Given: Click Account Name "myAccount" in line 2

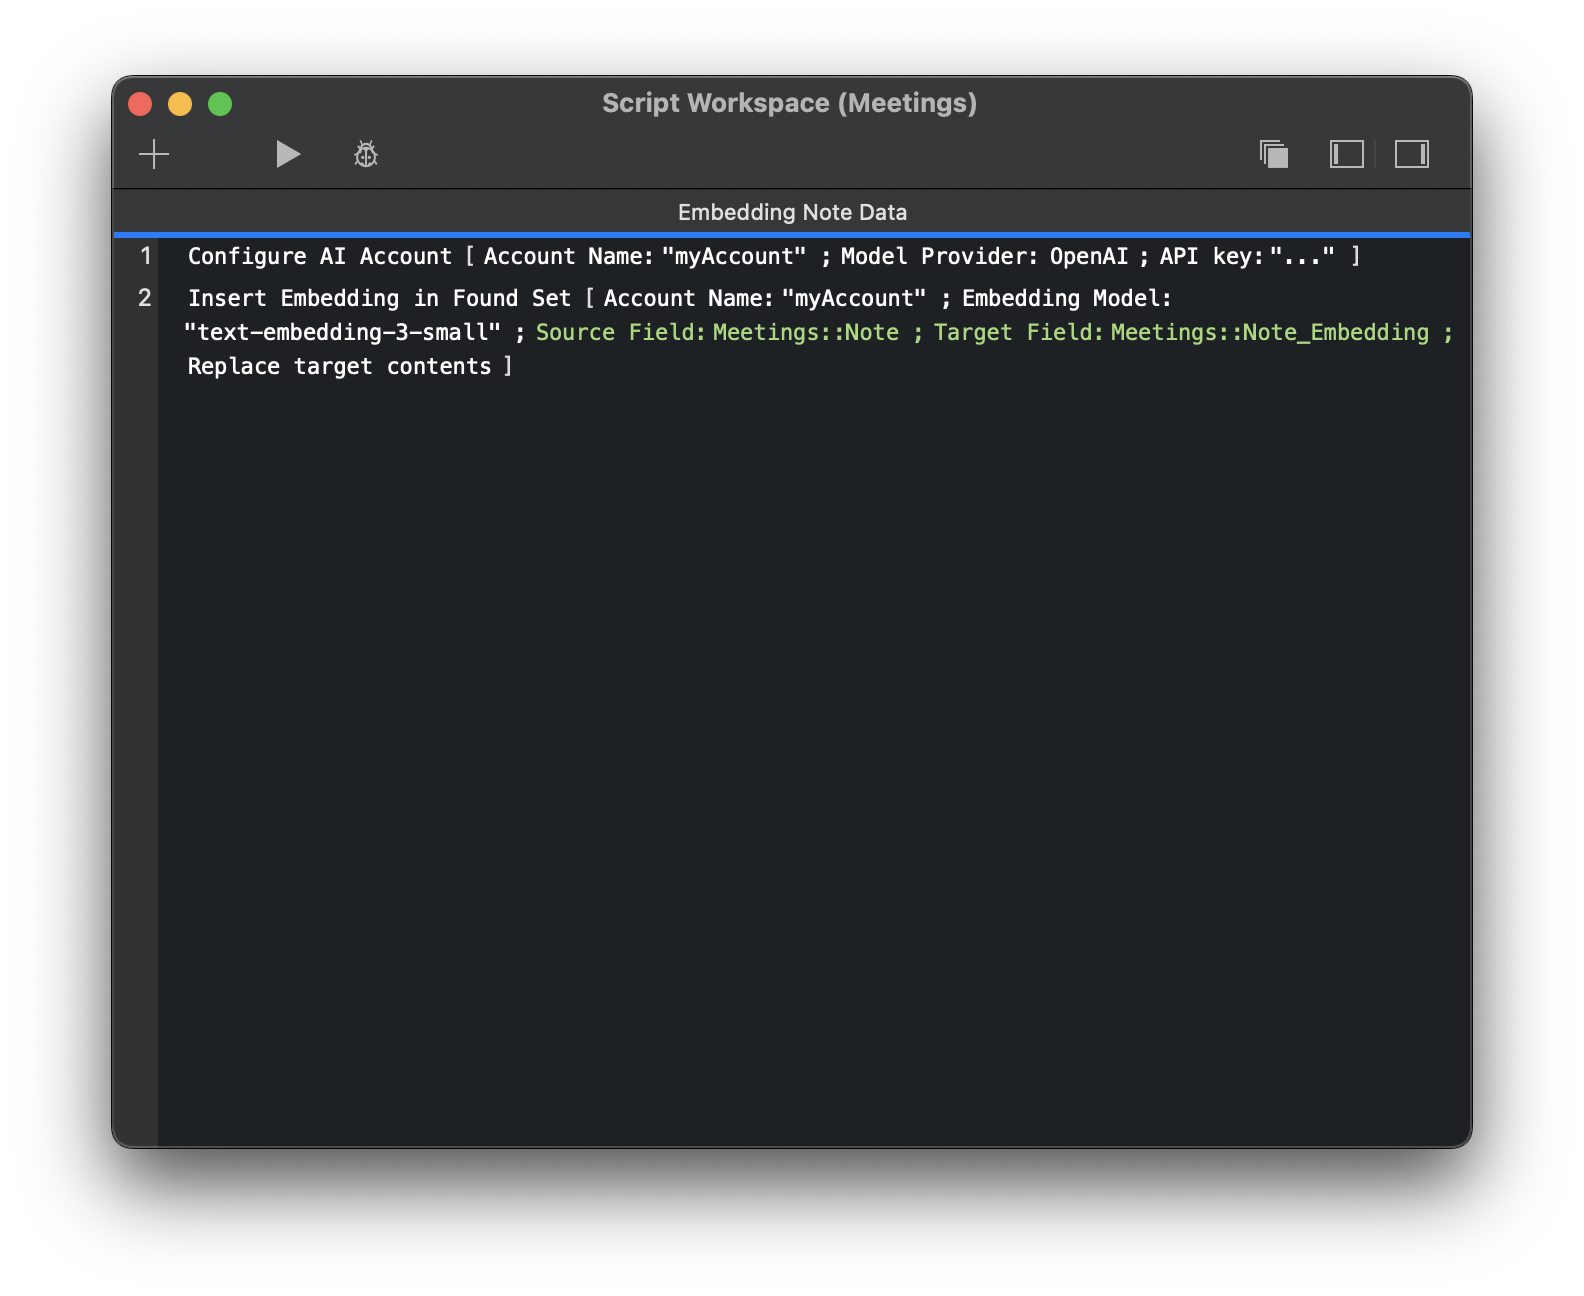Looking at the screenshot, I should point(765,298).
